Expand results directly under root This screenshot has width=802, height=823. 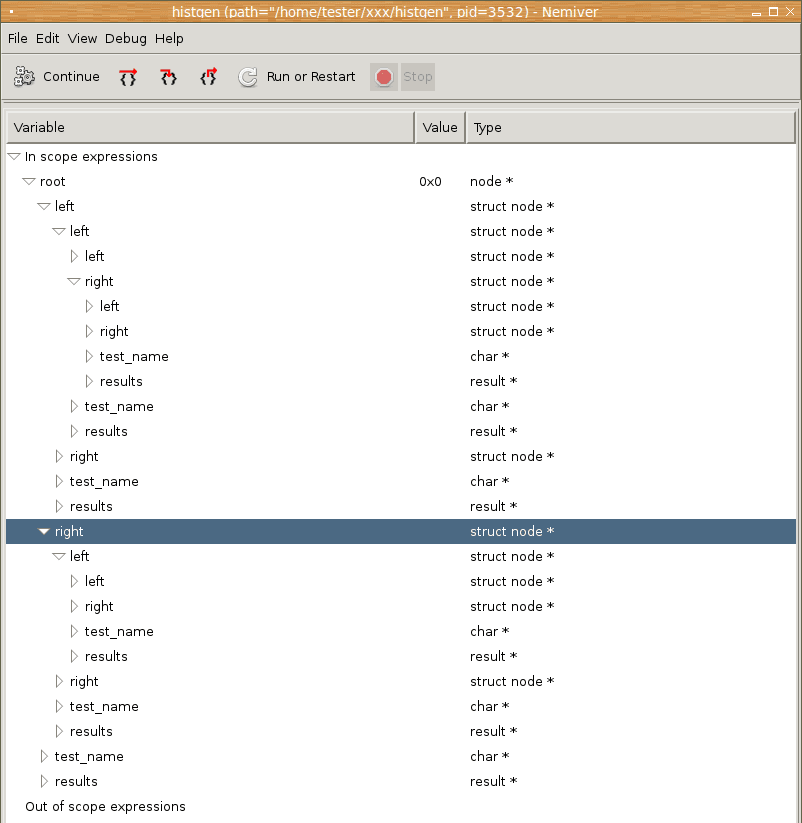[x=44, y=782]
